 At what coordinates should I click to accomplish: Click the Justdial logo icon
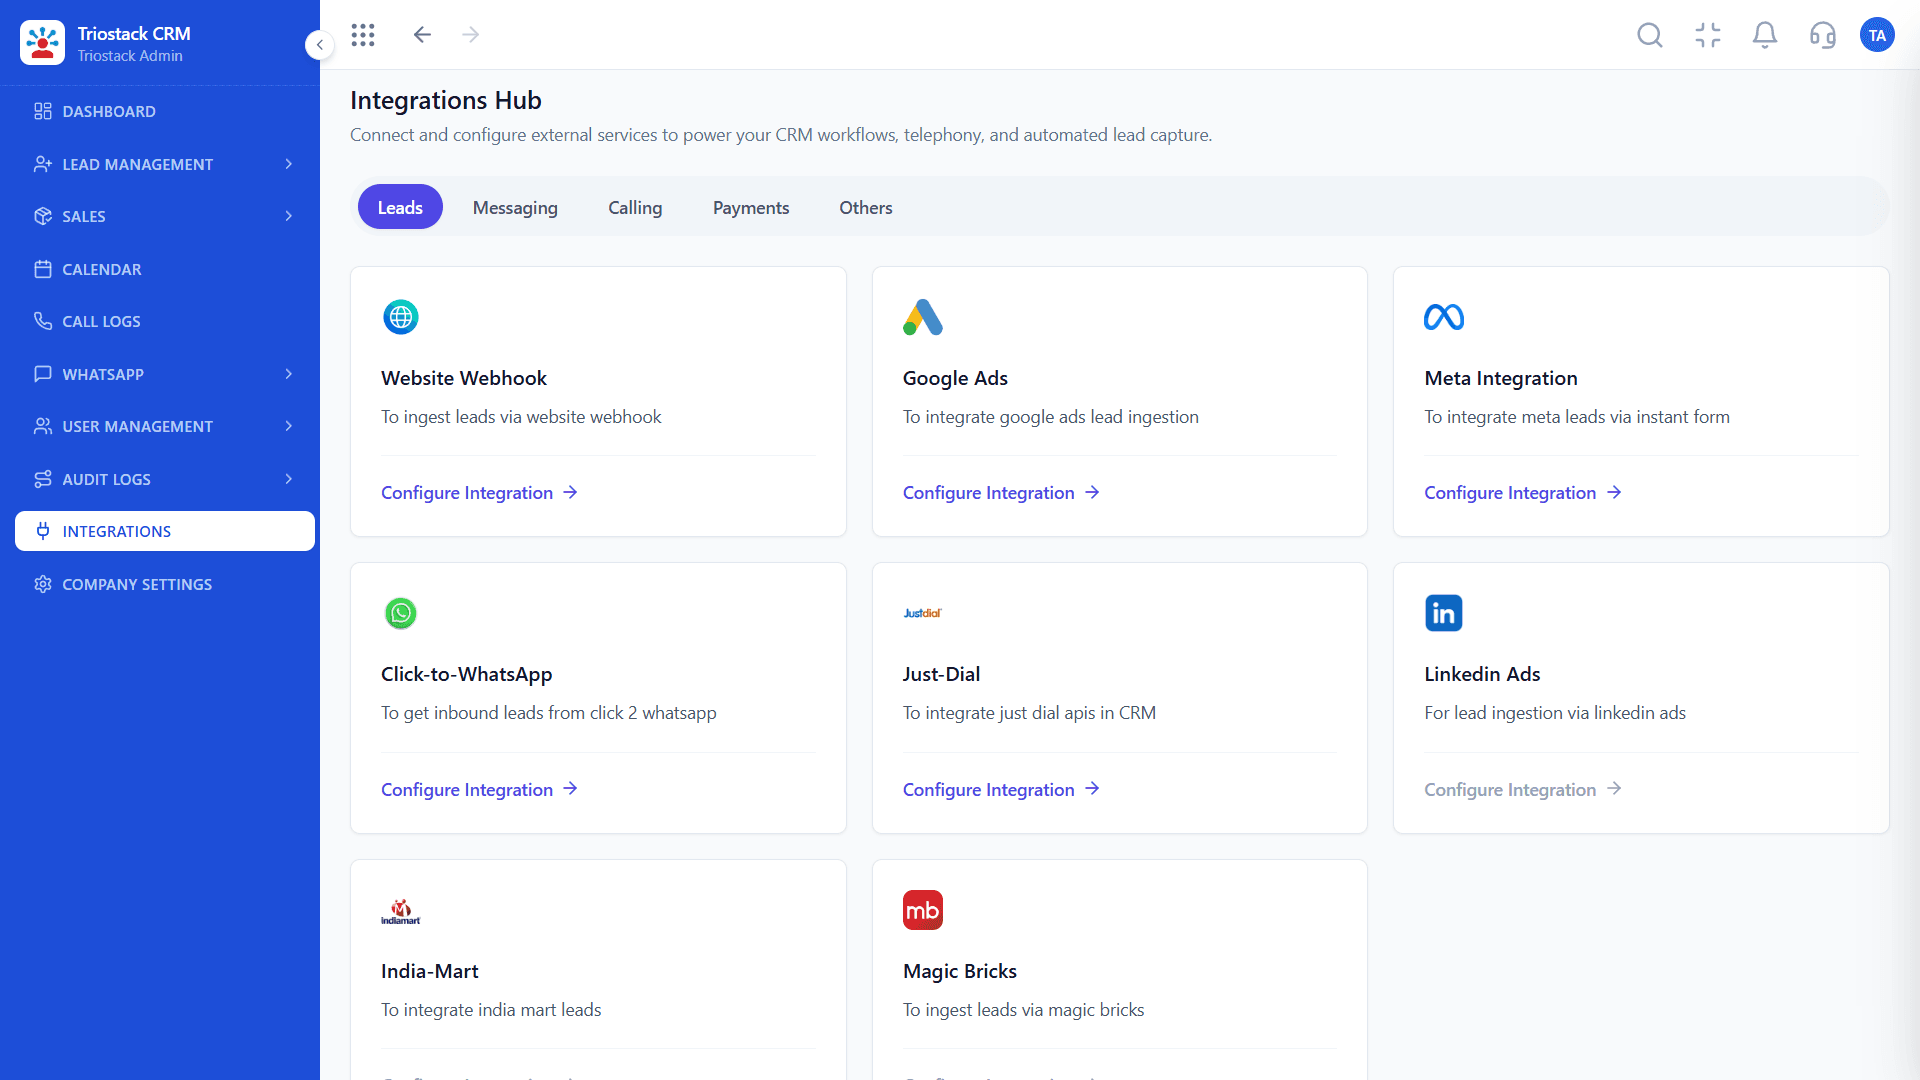click(x=923, y=613)
